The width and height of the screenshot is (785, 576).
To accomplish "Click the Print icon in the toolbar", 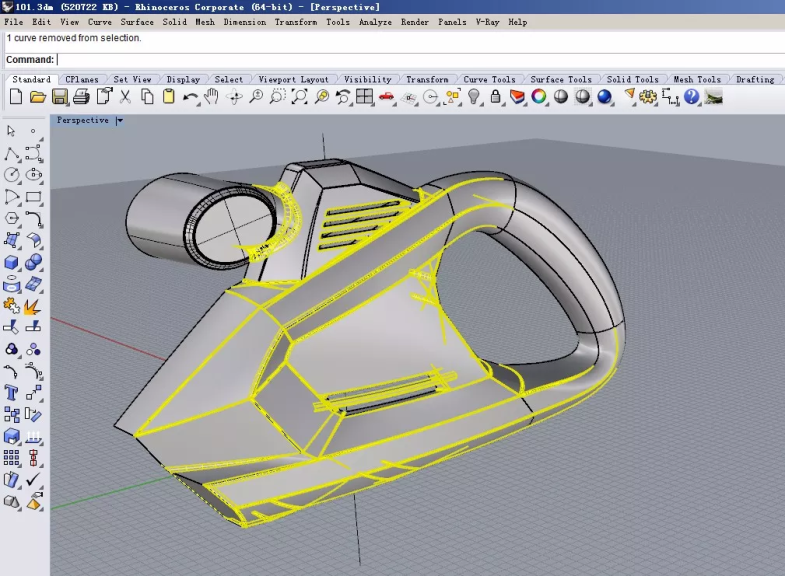I will tap(82, 97).
